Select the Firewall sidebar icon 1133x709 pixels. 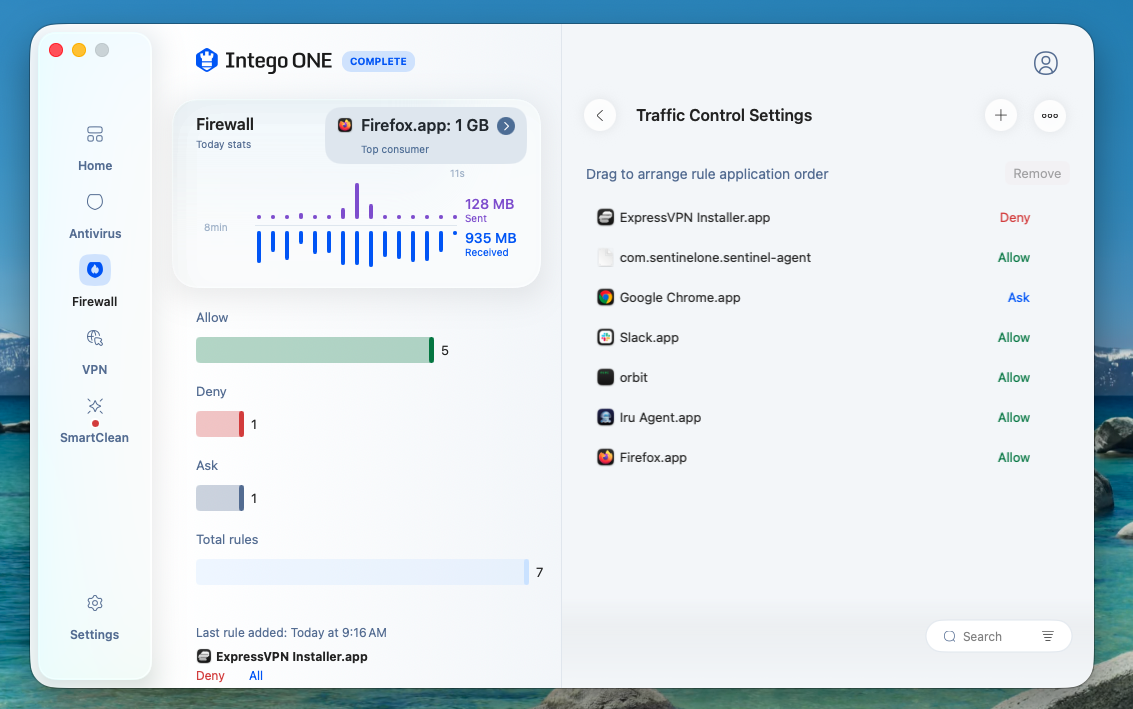(95, 270)
